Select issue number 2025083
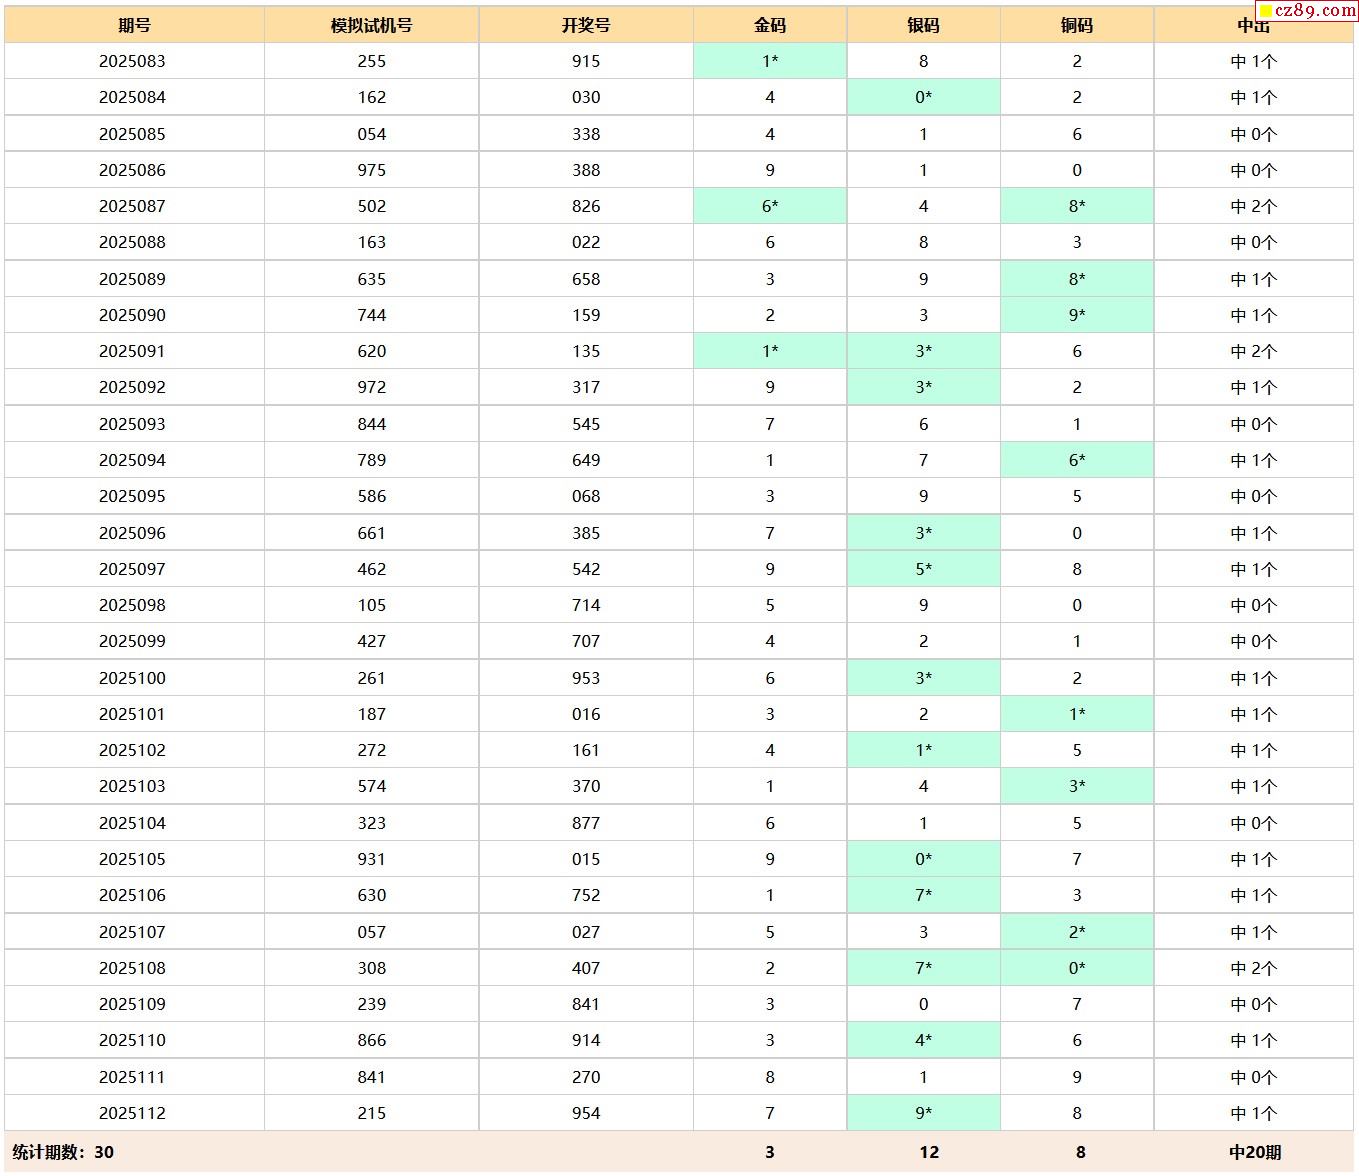 (132, 61)
